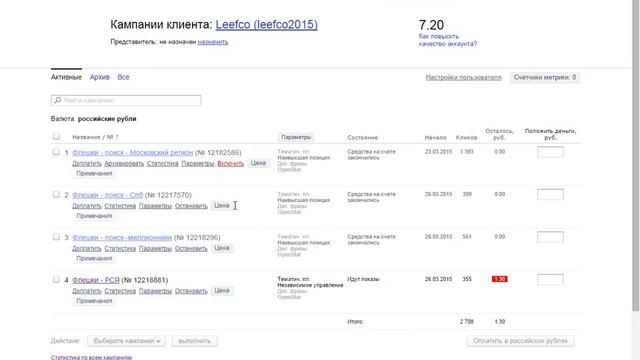Click payment amount field for campaign 12182586
The image size is (640, 360).
550,152
